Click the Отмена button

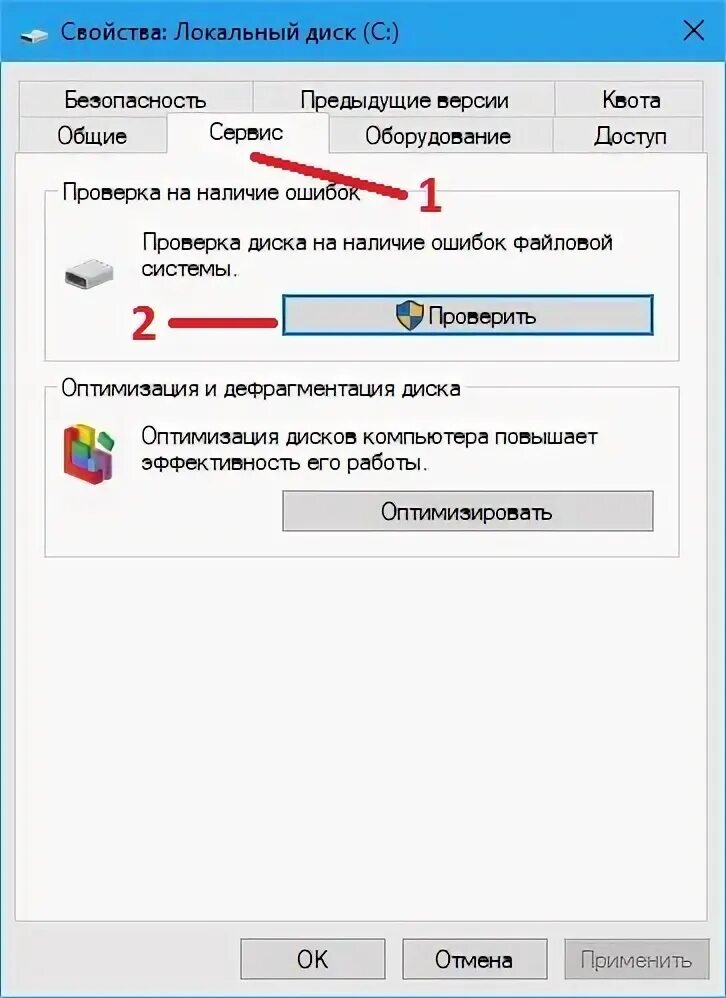(474, 959)
